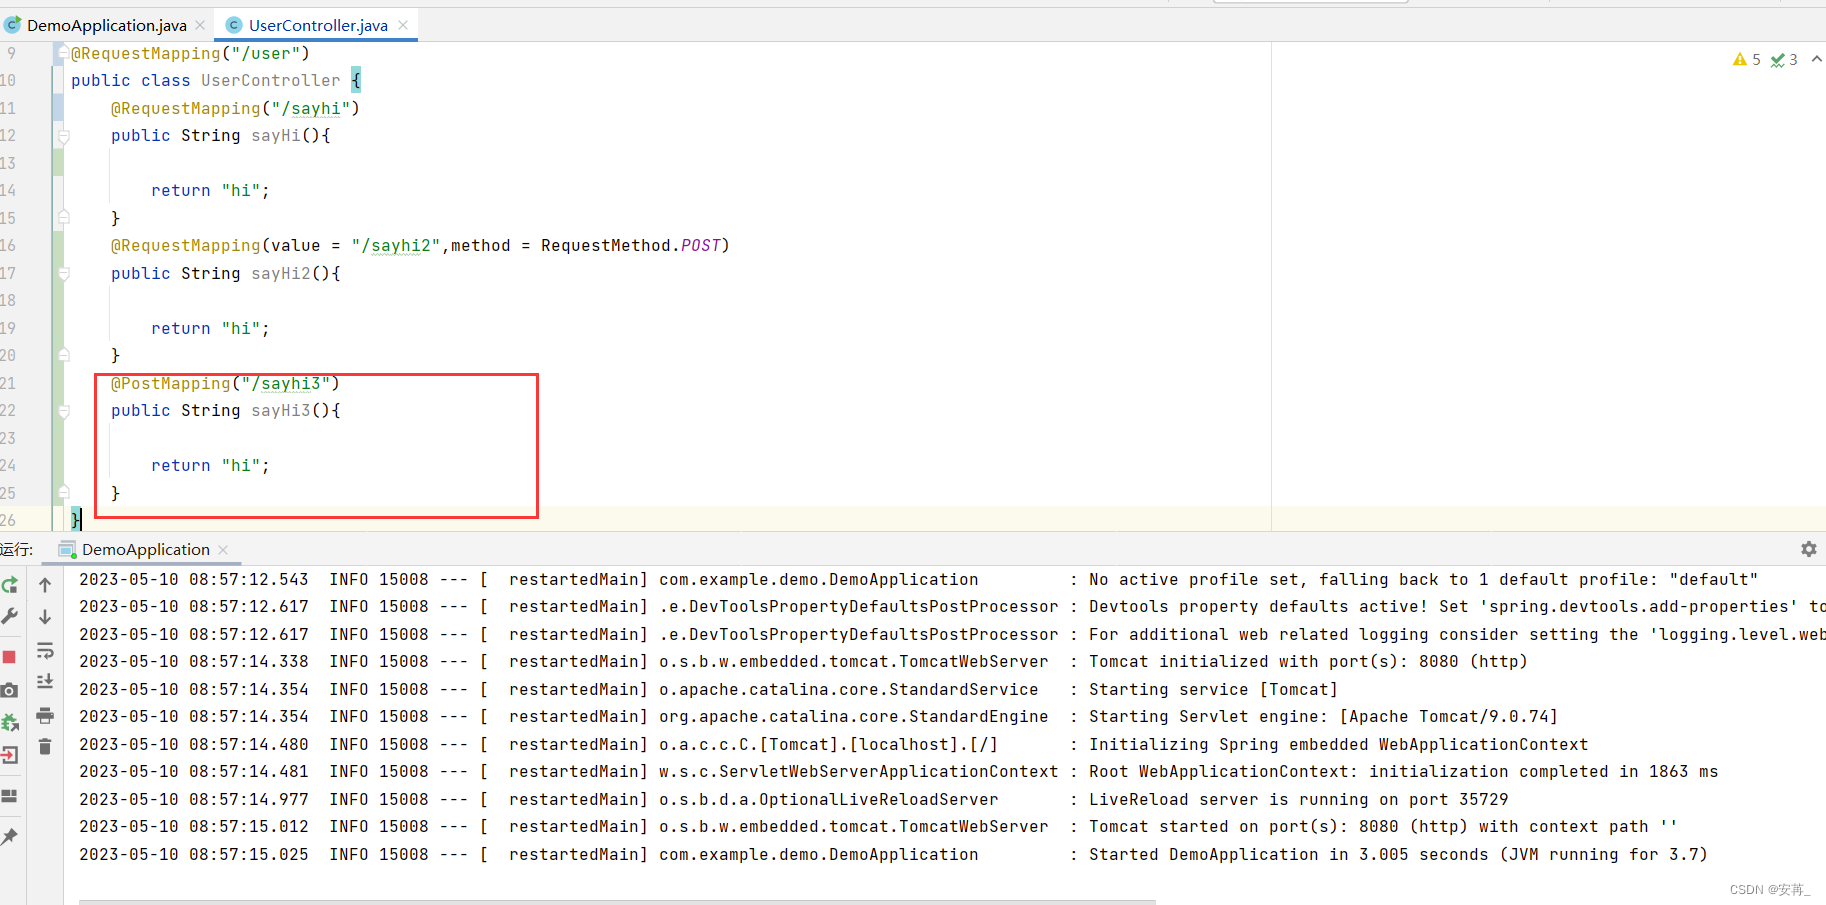1826x905 pixels.
Task: Click line number 16 in gutter
Action: point(8,246)
